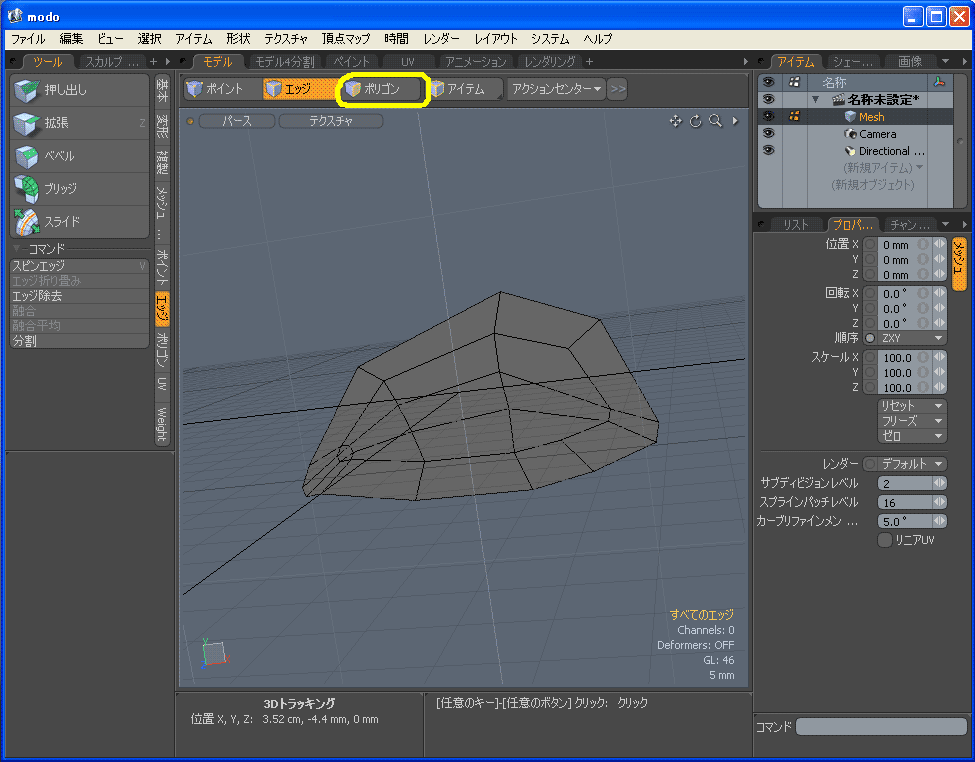This screenshot has height=762, width=975.
Task: Click the viewport pan (move) icon
Action: pos(675,121)
